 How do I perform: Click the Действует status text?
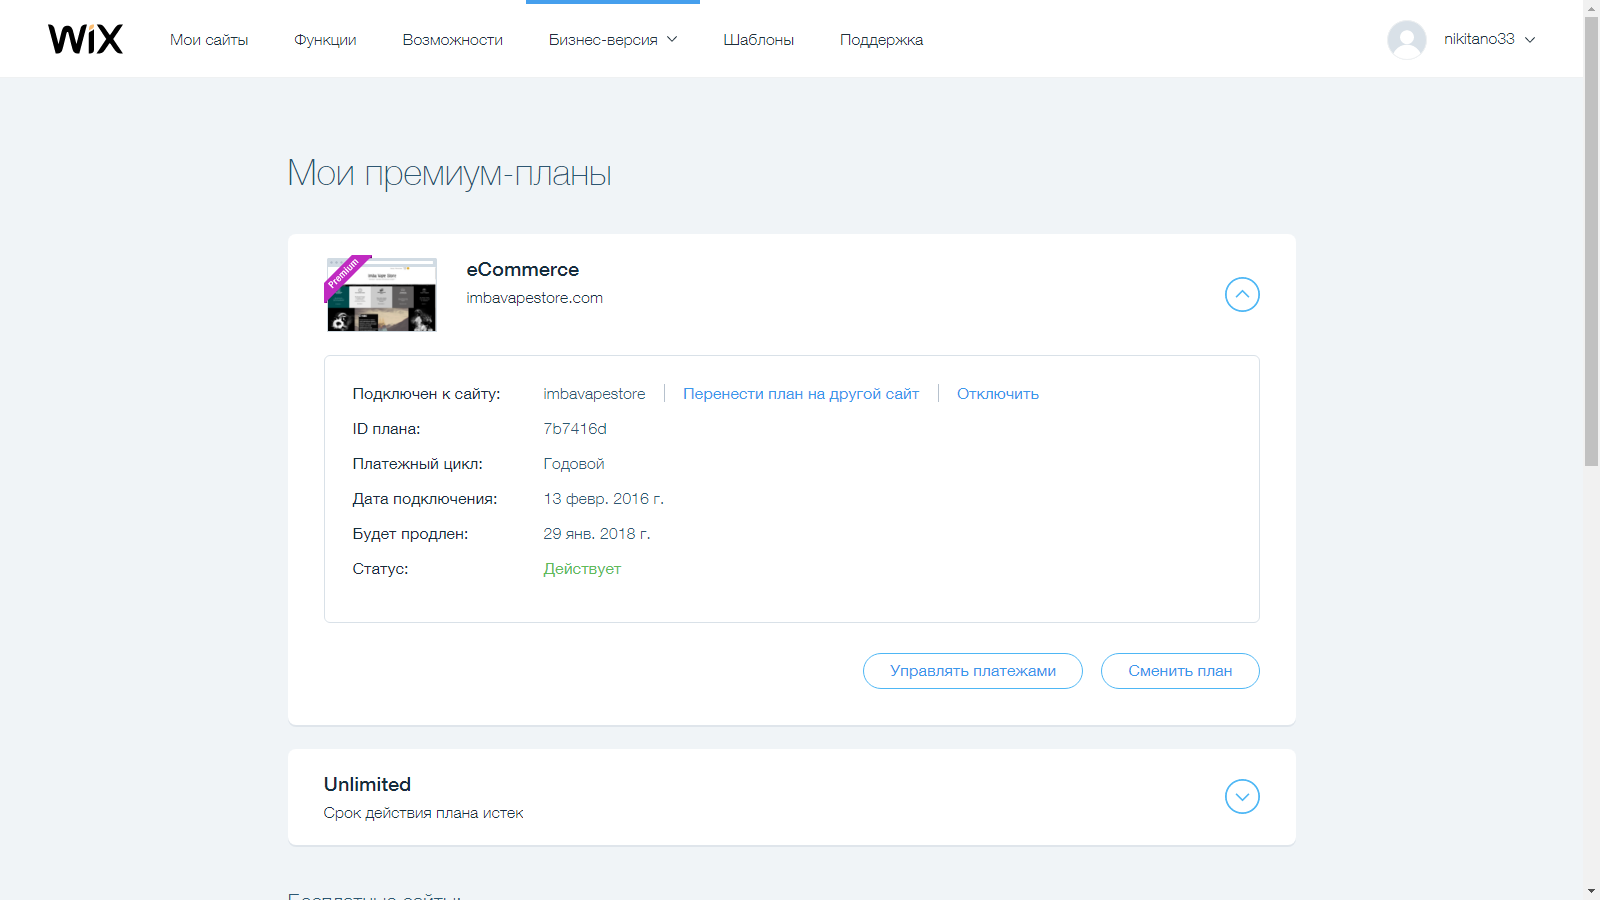582,569
